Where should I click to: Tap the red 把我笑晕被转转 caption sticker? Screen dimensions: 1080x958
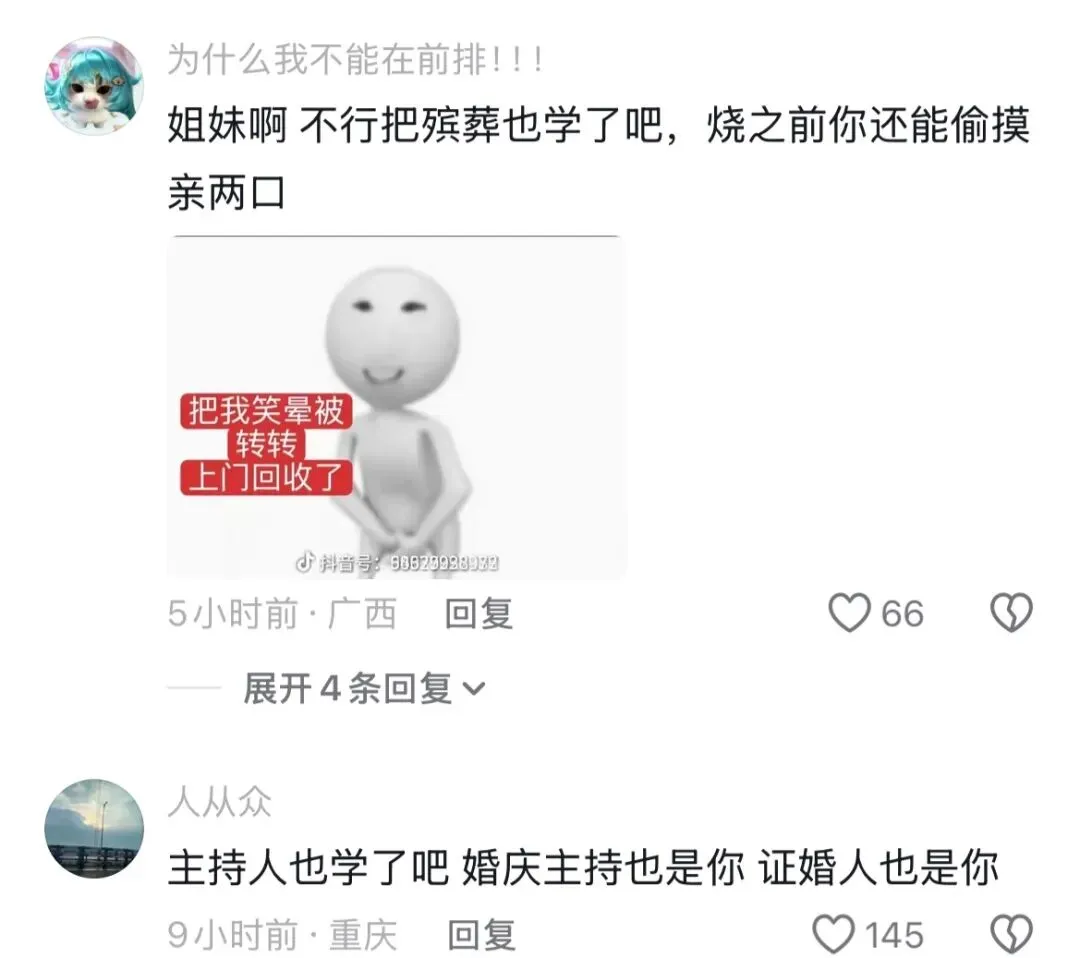(266, 444)
